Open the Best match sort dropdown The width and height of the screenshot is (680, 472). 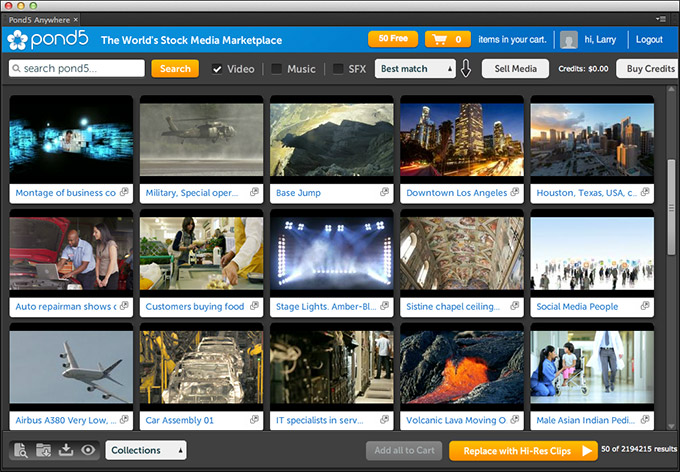pyautogui.click(x=414, y=69)
